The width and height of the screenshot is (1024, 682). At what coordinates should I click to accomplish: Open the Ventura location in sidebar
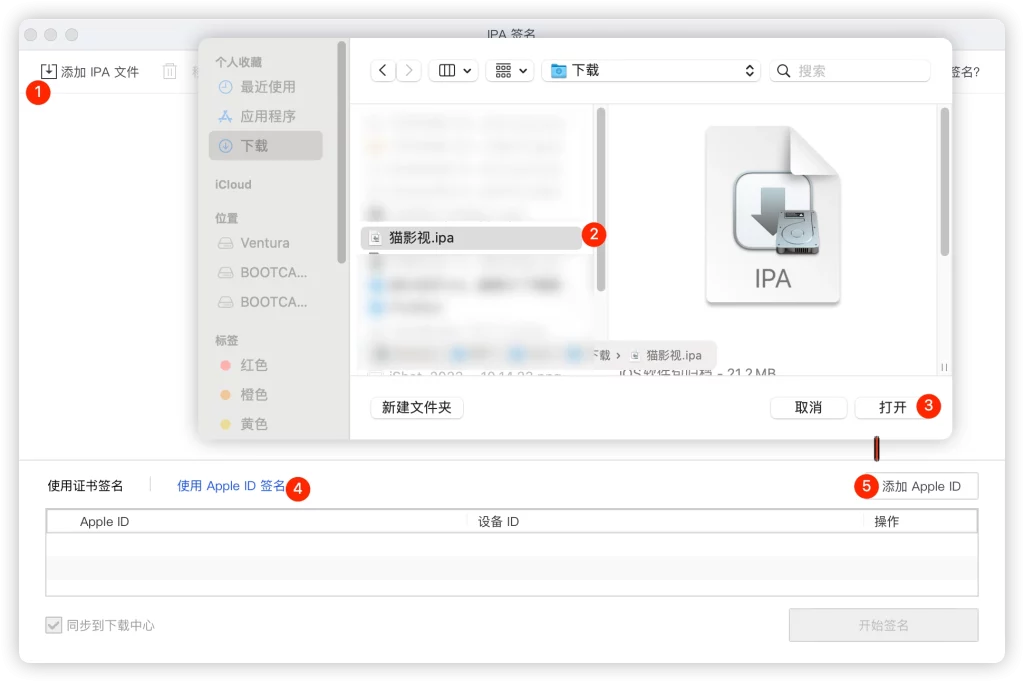coord(260,243)
